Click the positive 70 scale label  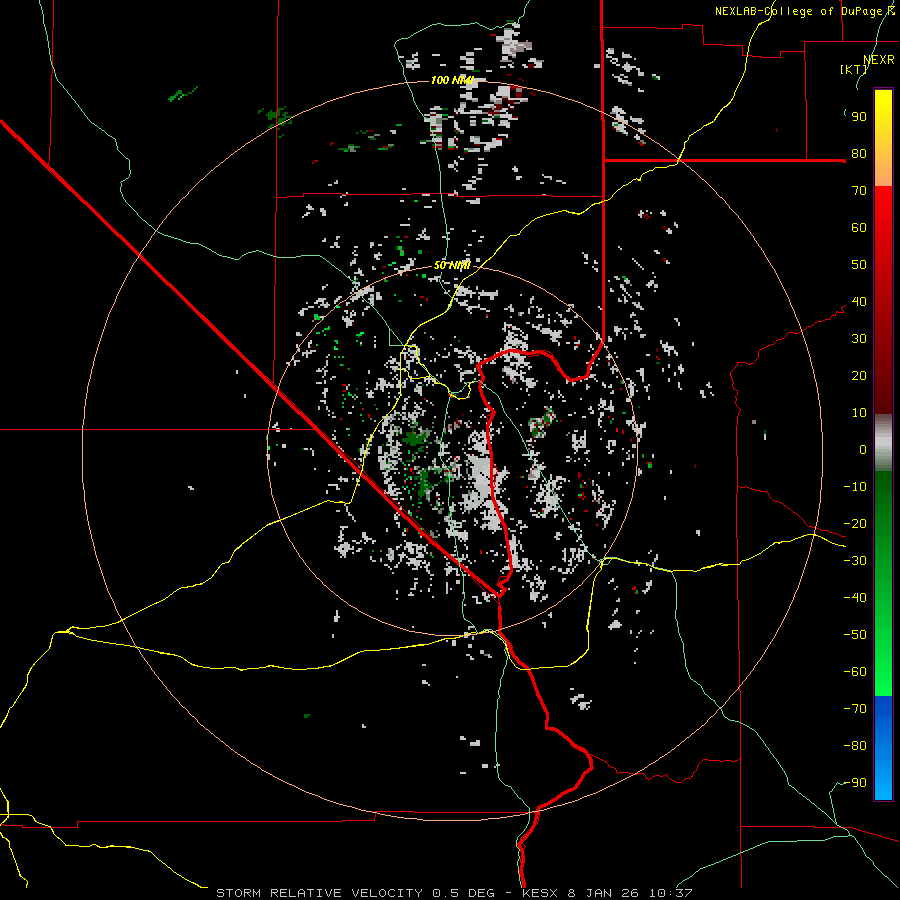pyautogui.click(x=859, y=191)
